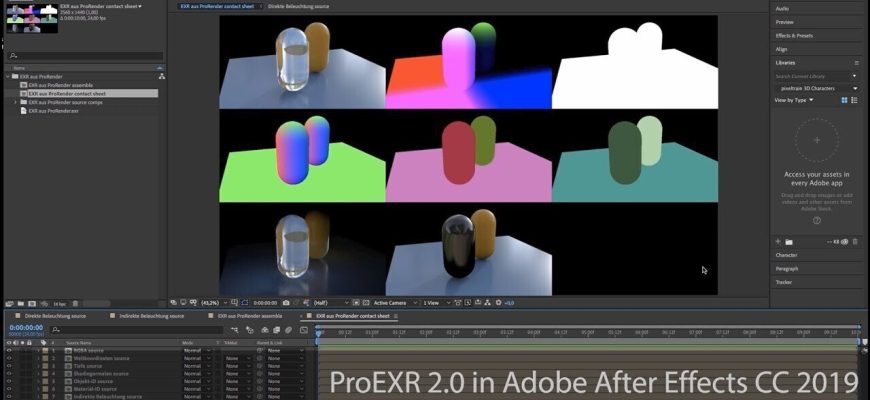This screenshot has width=870, height=400.
Task: Click the show channel icon in viewer bar
Action: (307, 303)
